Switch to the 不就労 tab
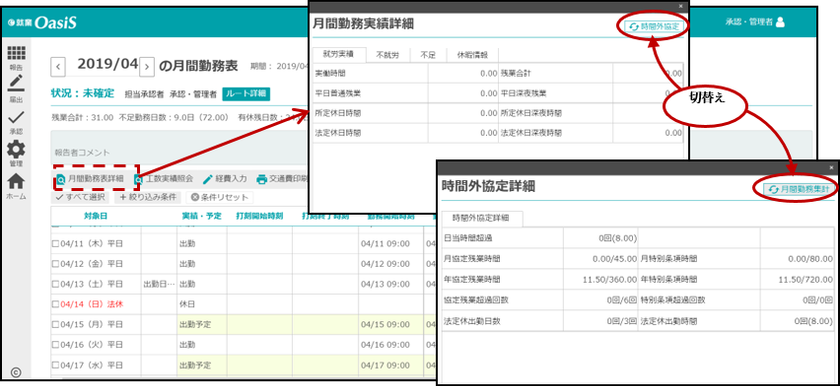840x386 pixels. (388, 55)
